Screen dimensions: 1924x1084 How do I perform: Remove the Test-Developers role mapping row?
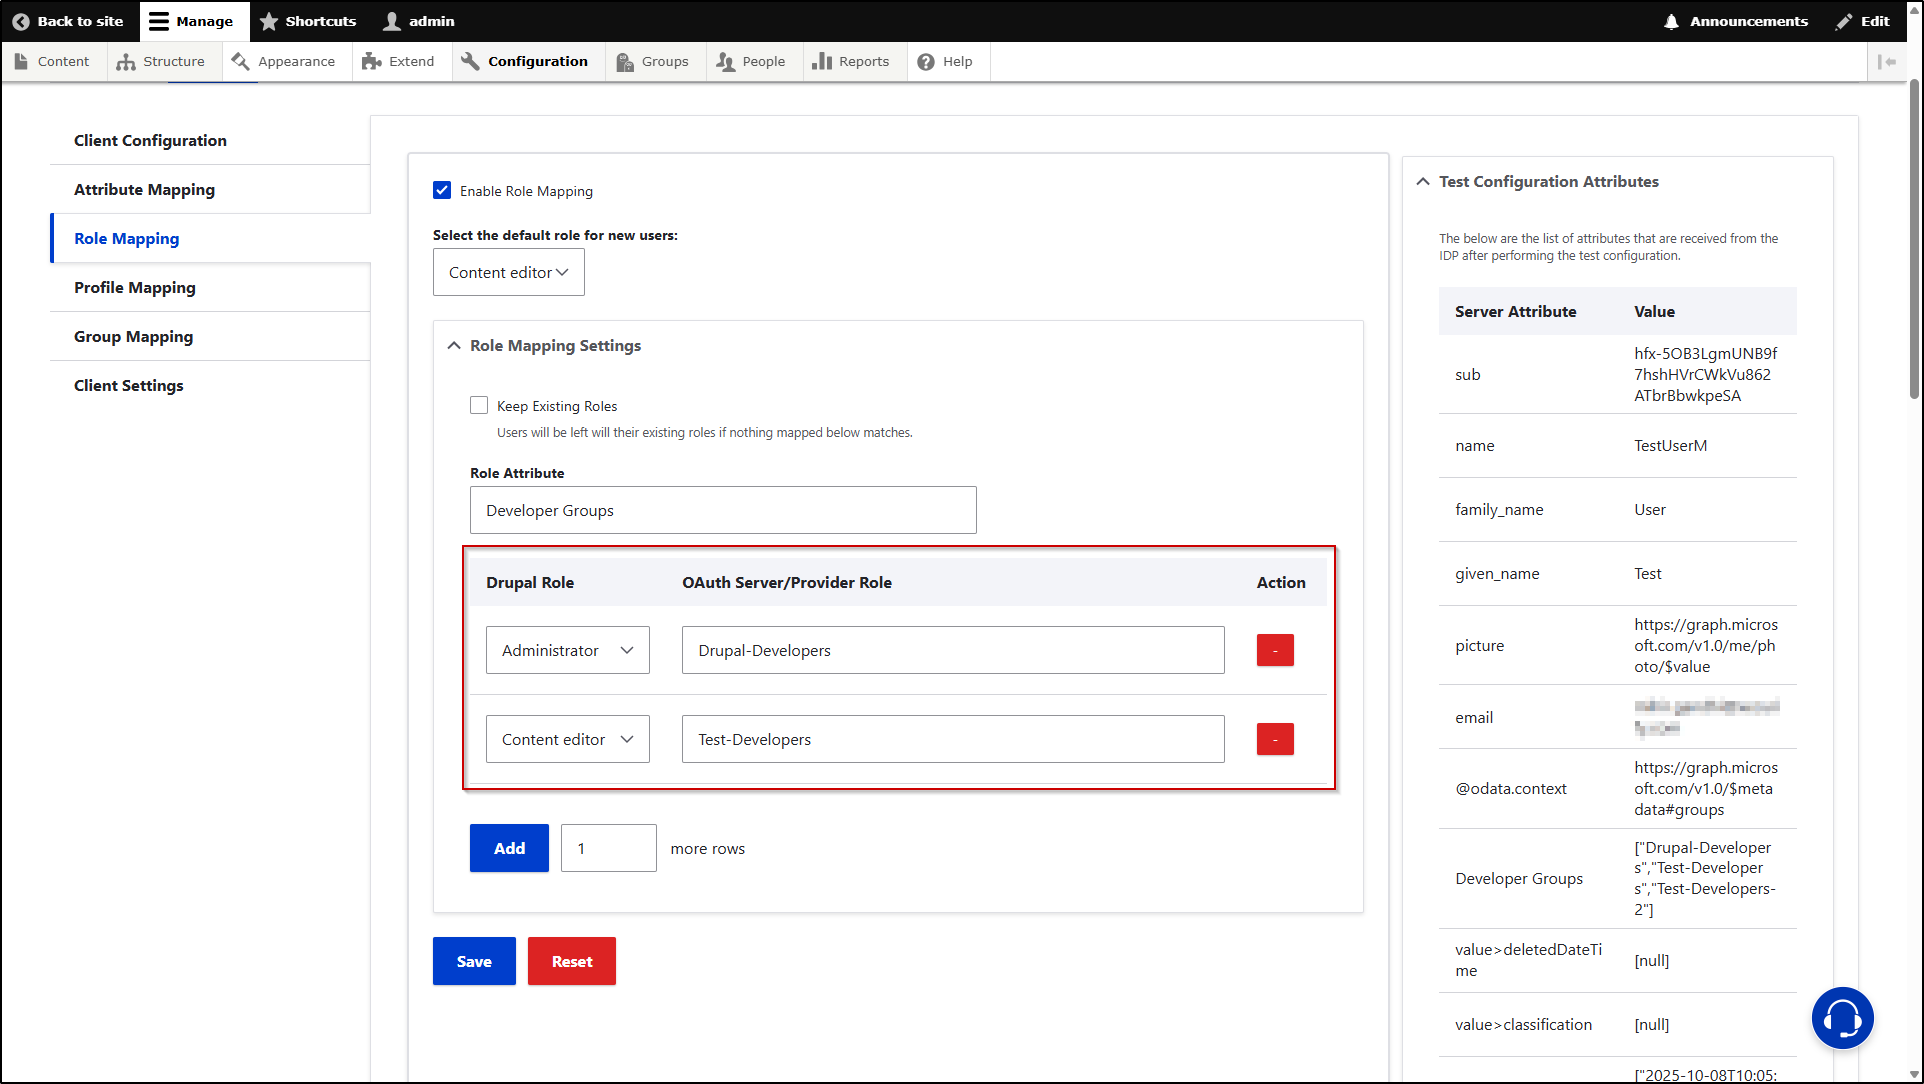[x=1275, y=739]
